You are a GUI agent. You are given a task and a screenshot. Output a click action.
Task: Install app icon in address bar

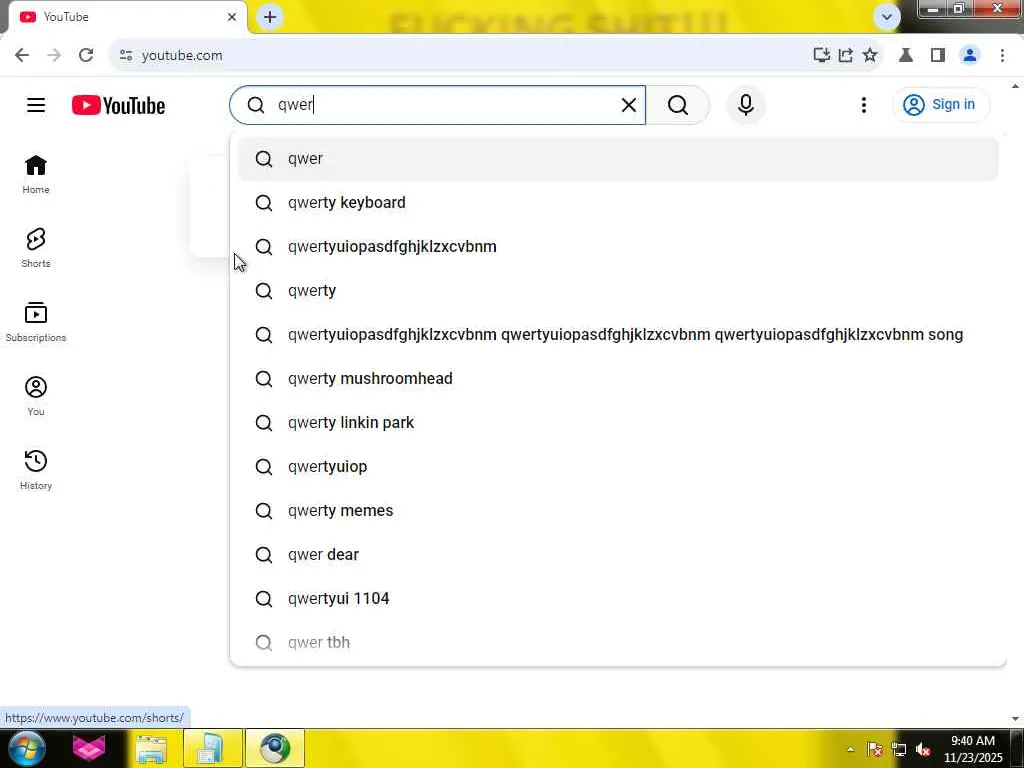click(822, 56)
